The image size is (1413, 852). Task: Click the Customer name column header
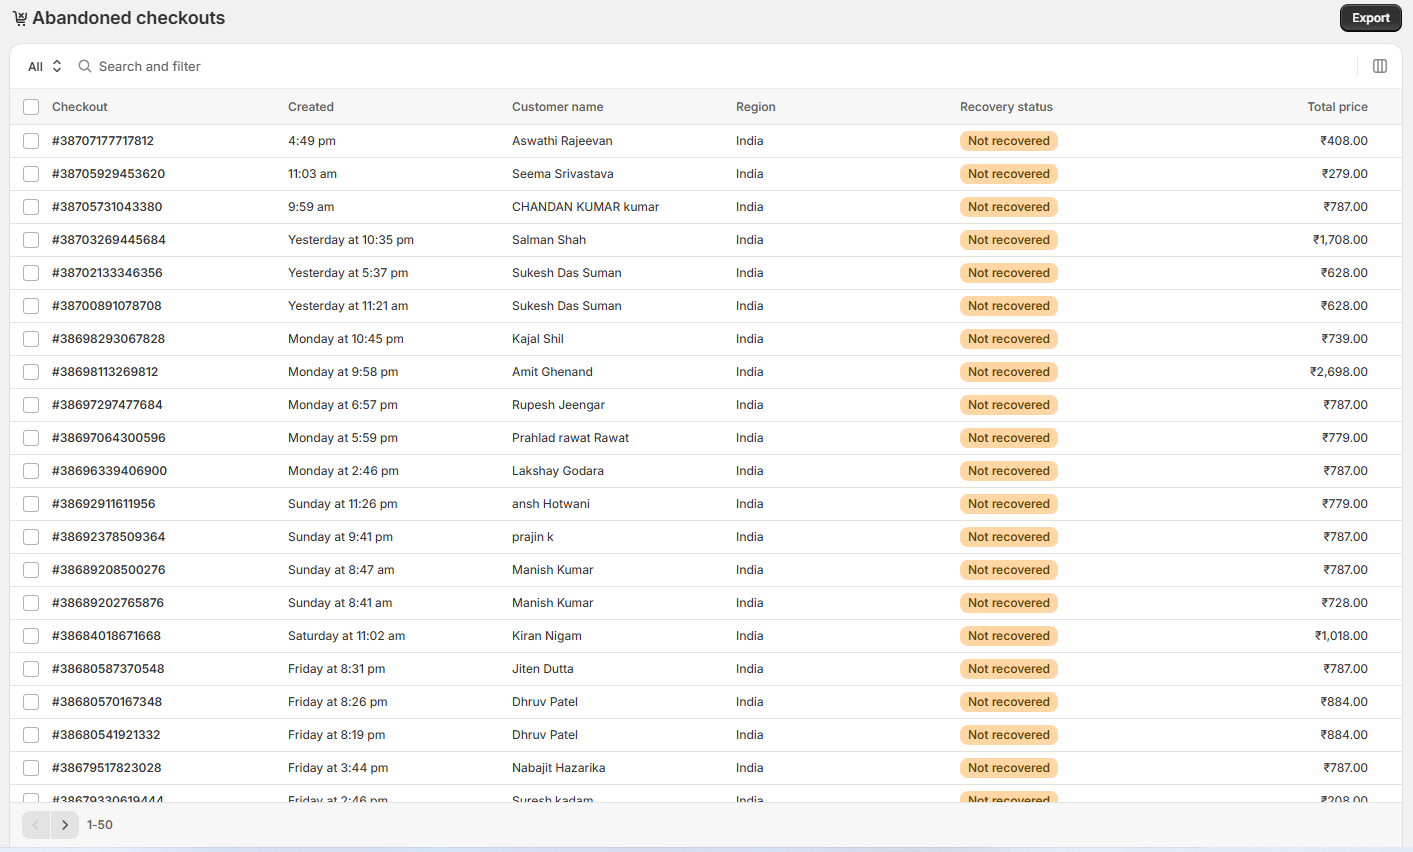click(558, 107)
